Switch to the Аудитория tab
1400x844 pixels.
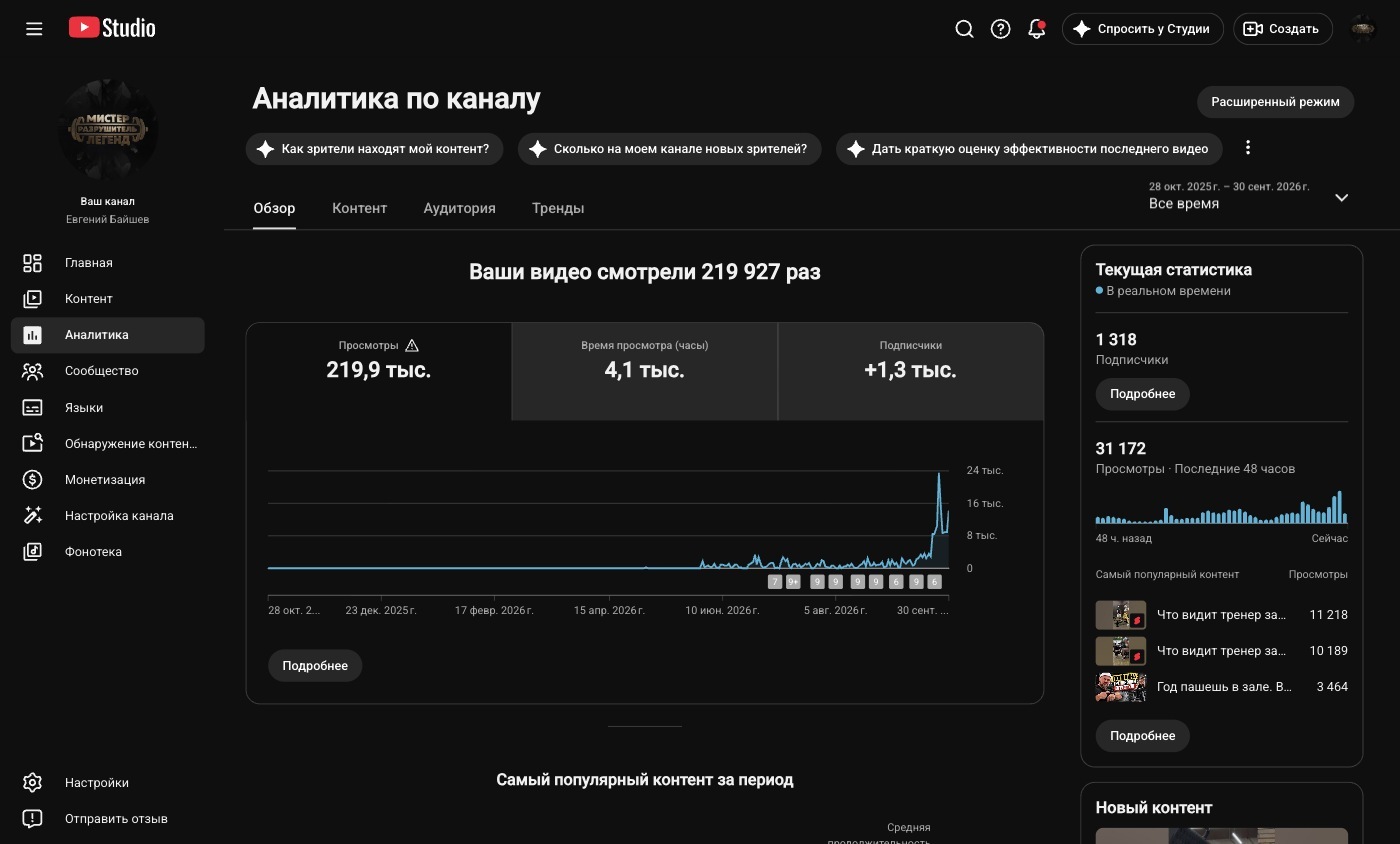click(459, 208)
